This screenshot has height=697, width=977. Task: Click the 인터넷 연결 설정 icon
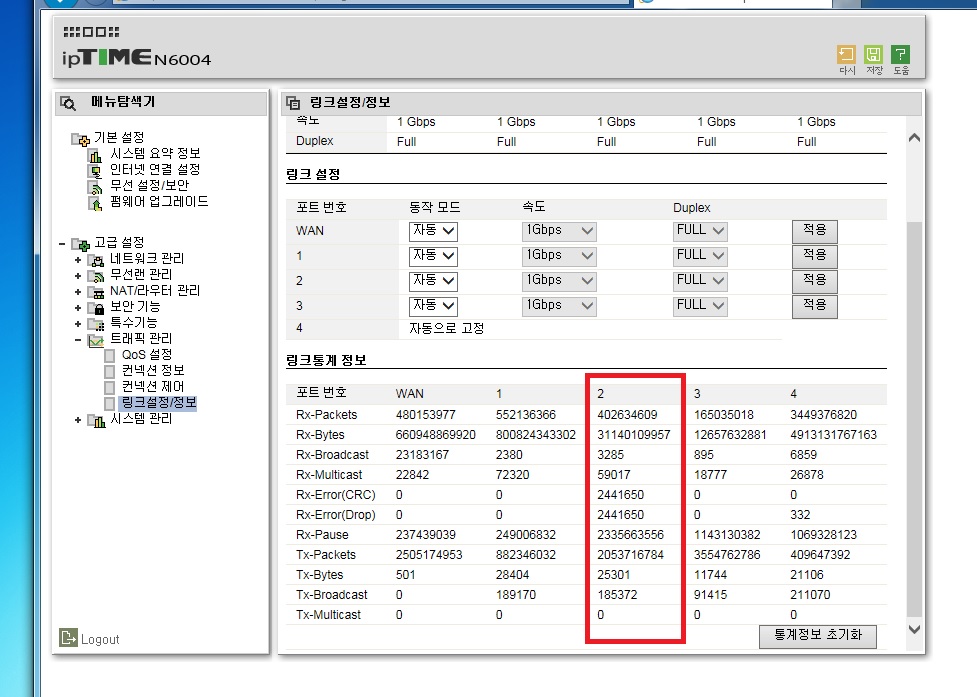[x=95, y=171]
